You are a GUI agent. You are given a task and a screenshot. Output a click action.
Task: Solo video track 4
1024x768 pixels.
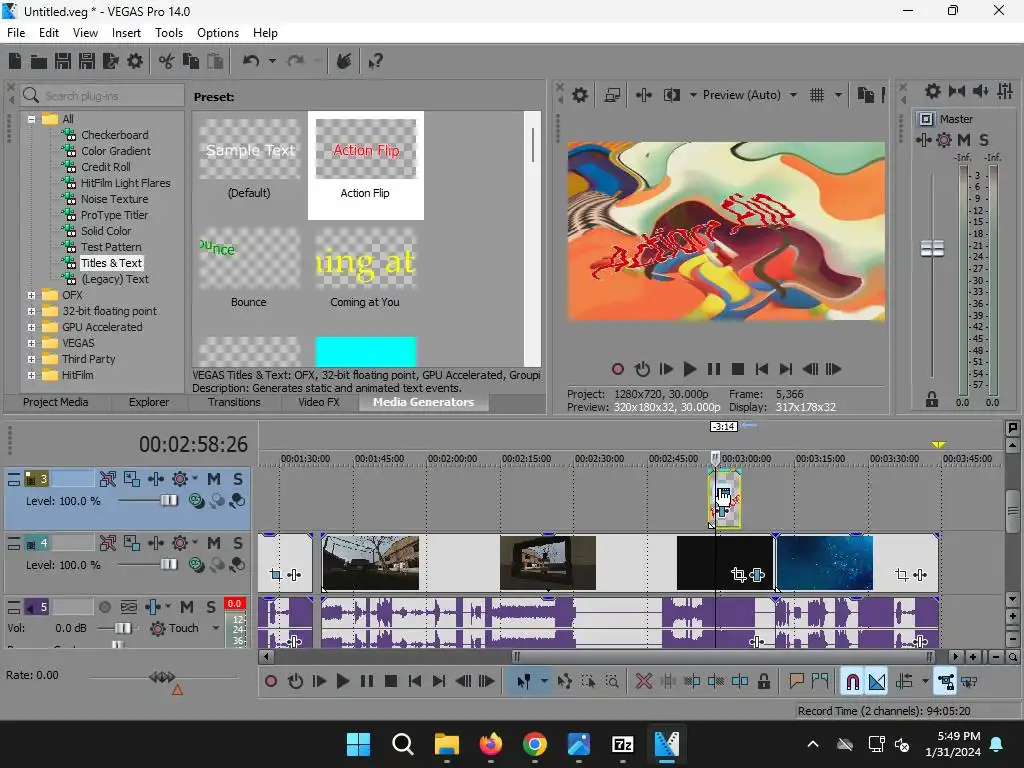[238, 543]
